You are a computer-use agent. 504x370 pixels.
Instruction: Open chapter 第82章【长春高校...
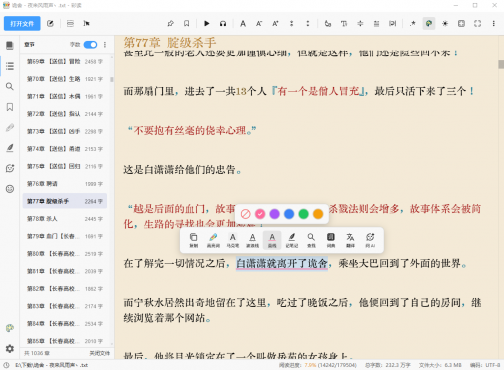coord(65,289)
